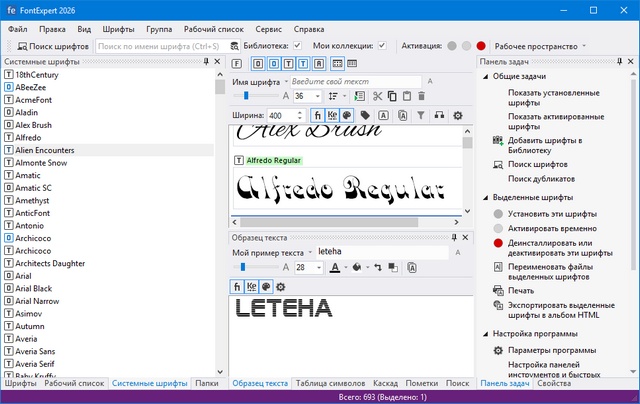Open the Шрифты menu
The image size is (640, 404).
click(118, 29)
